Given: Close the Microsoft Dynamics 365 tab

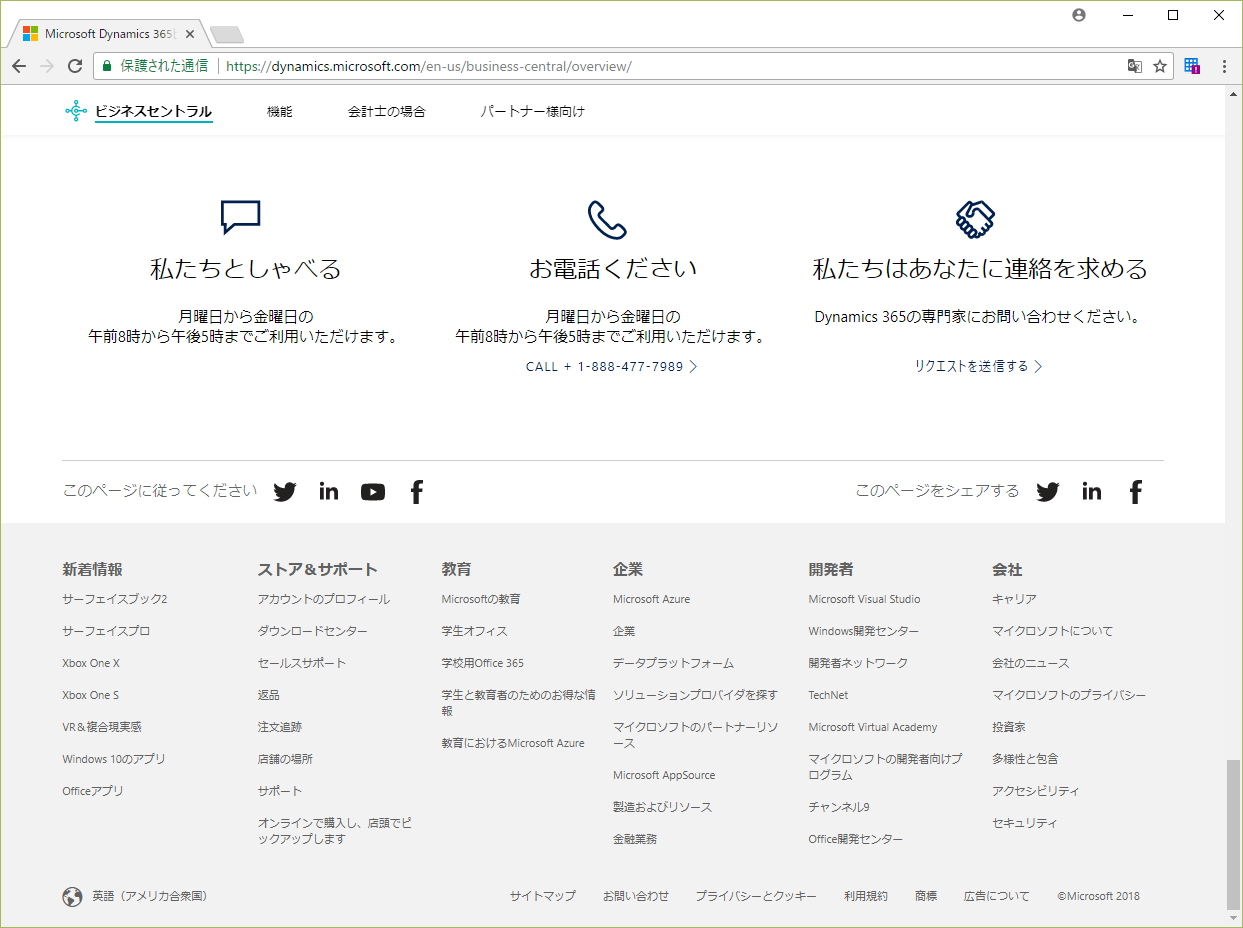Looking at the screenshot, I should (x=190, y=34).
